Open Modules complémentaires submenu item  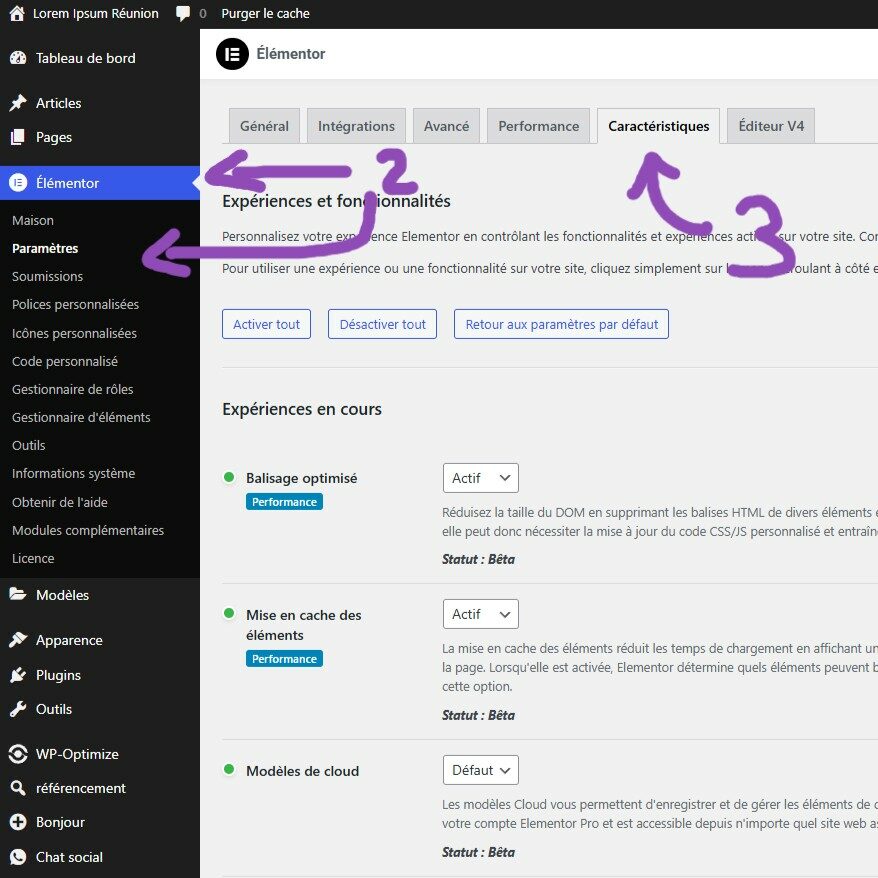(88, 530)
